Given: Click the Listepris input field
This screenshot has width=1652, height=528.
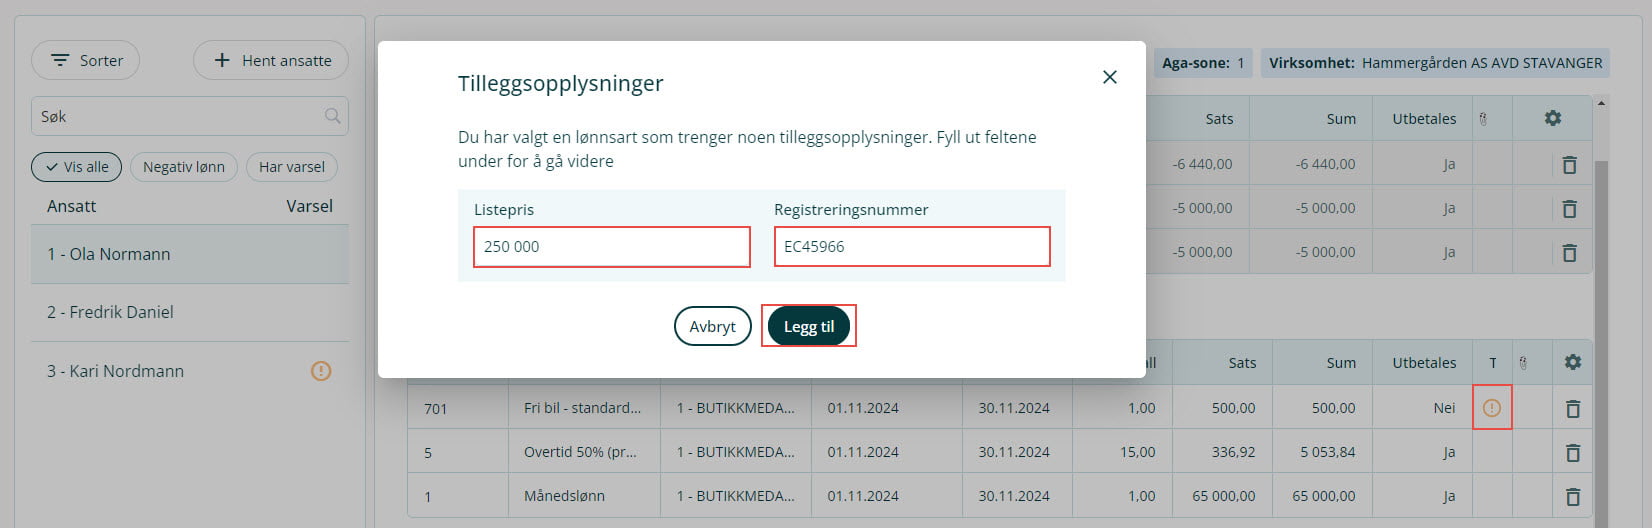Looking at the screenshot, I should [611, 247].
